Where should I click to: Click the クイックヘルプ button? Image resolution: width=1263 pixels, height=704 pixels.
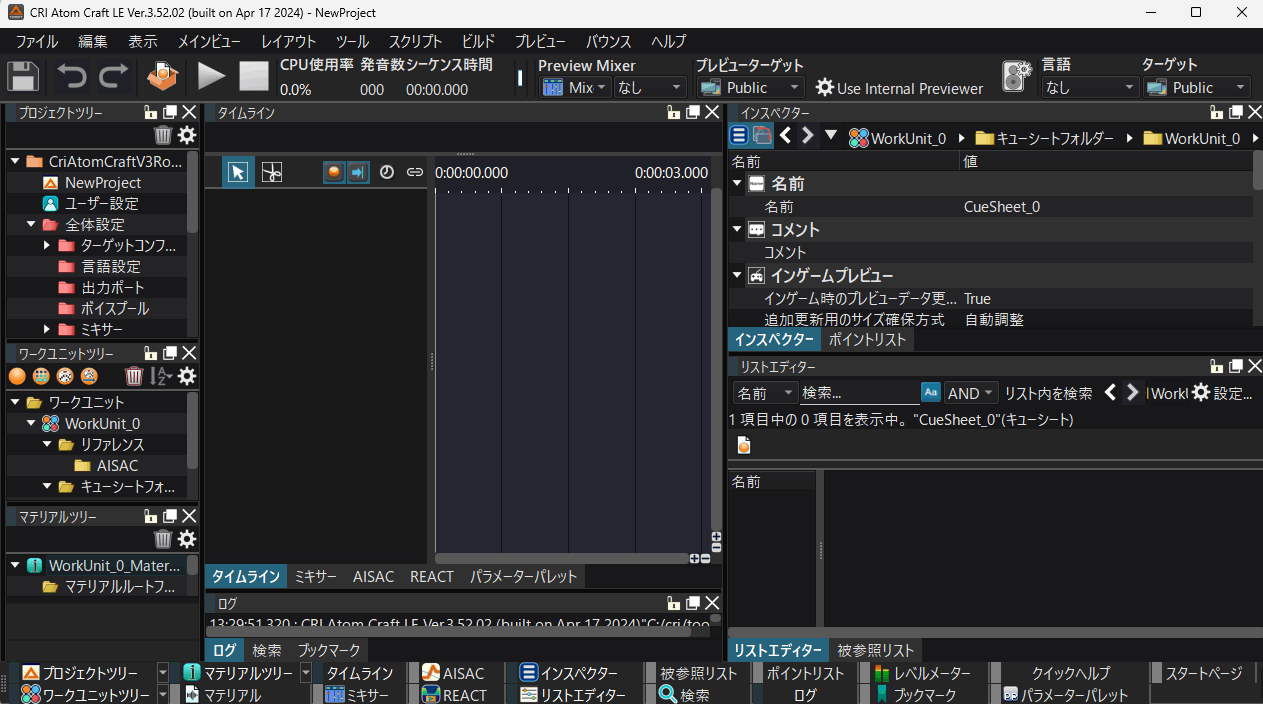click(x=1070, y=674)
